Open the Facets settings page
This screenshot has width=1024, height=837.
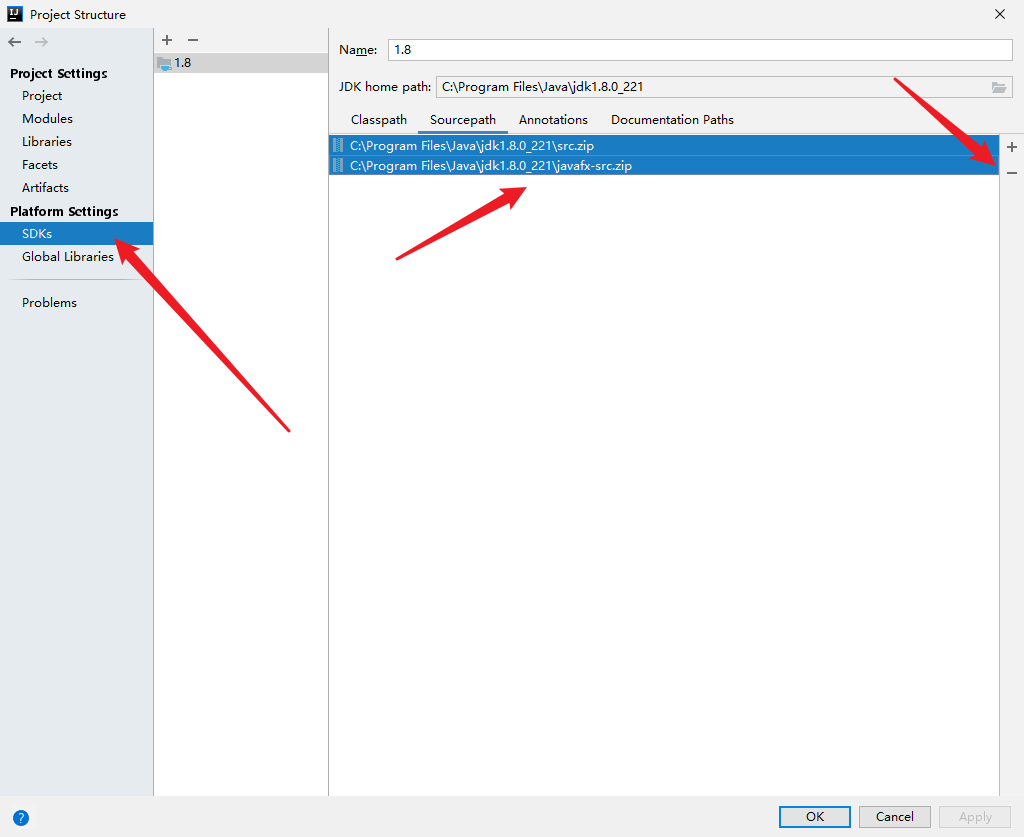[40, 165]
